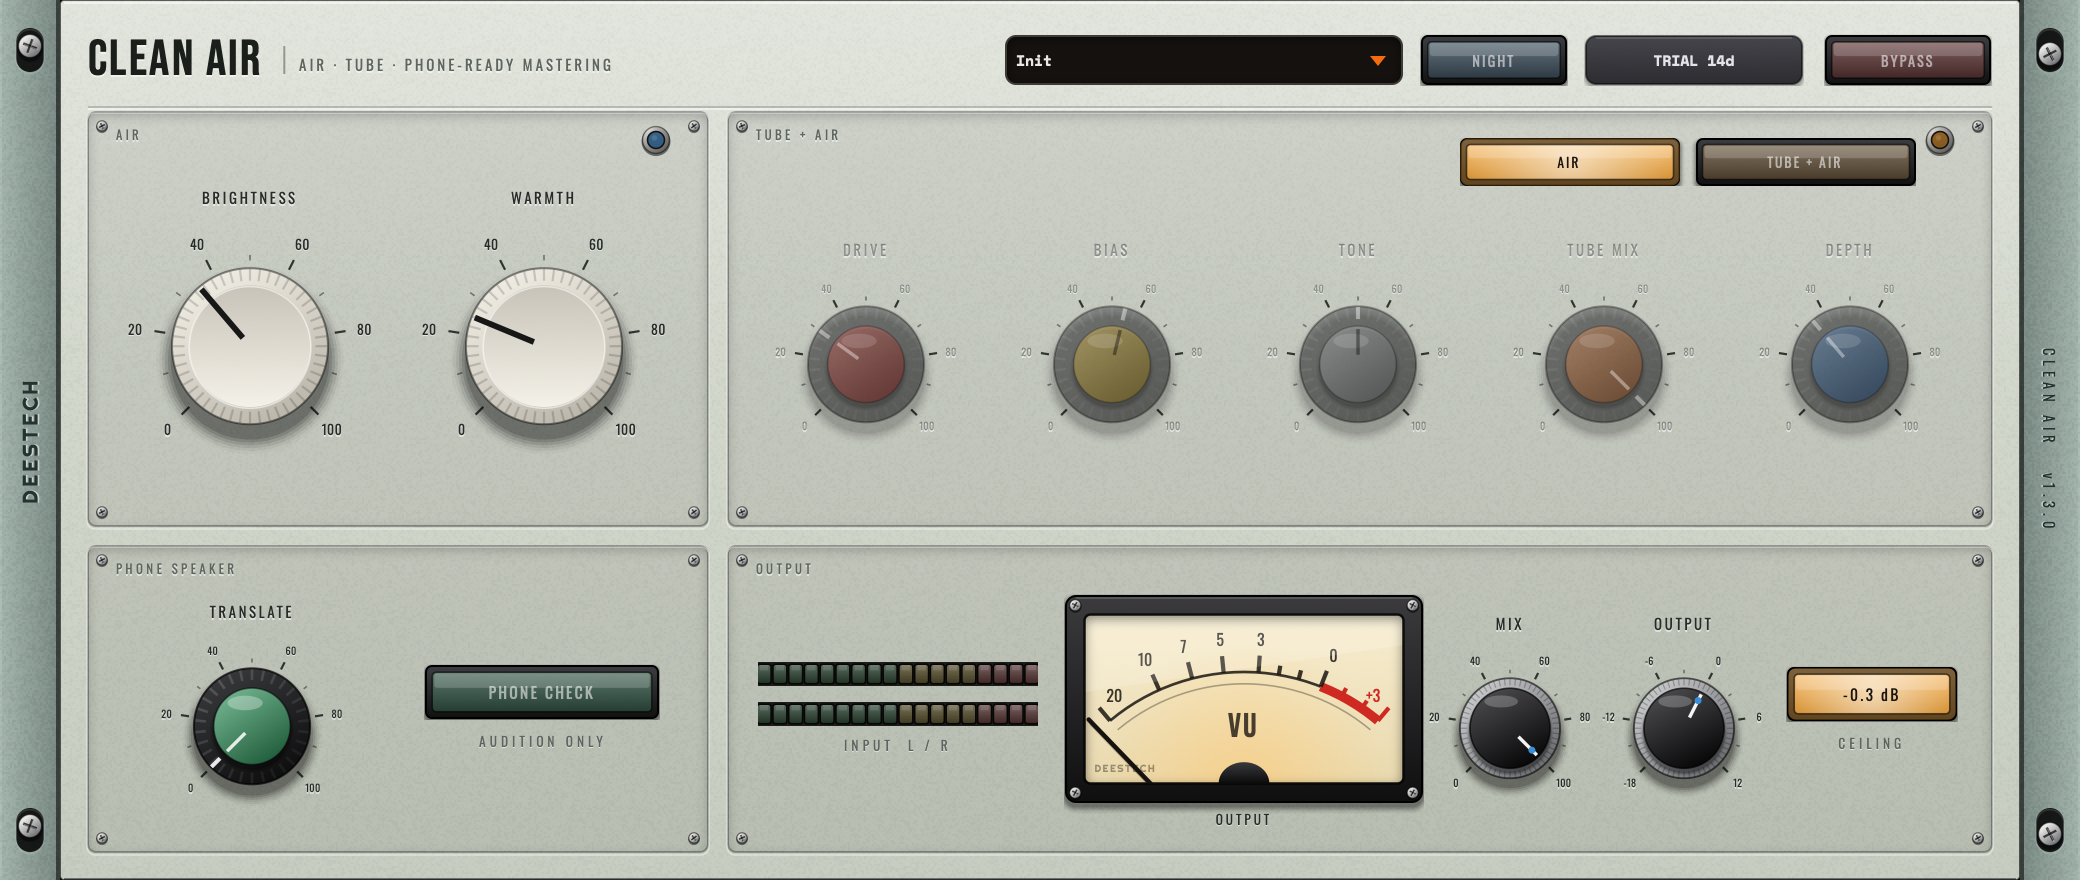The image size is (2080, 880).
Task: Click the olive BIAS knob
Action: tap(1112, 364)
